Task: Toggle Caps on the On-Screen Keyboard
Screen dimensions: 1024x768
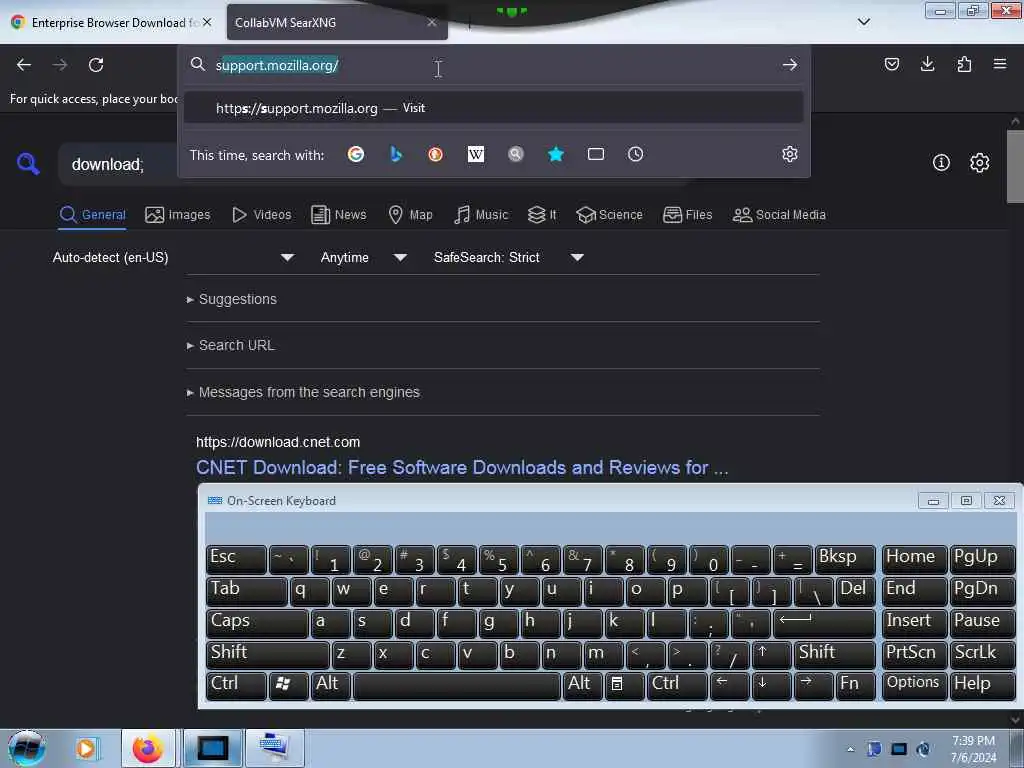Action: point(257,624)
